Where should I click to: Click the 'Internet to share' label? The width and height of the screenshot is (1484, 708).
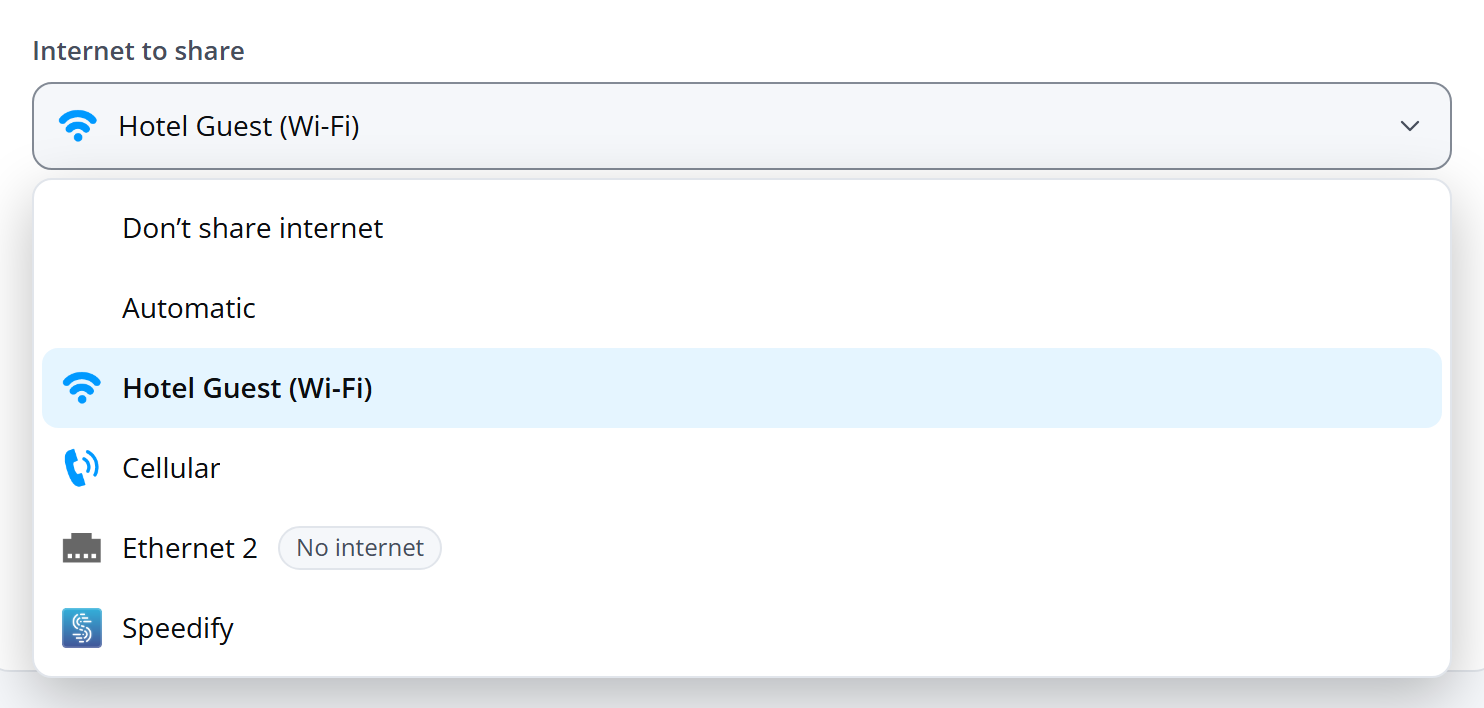(139, 51)
